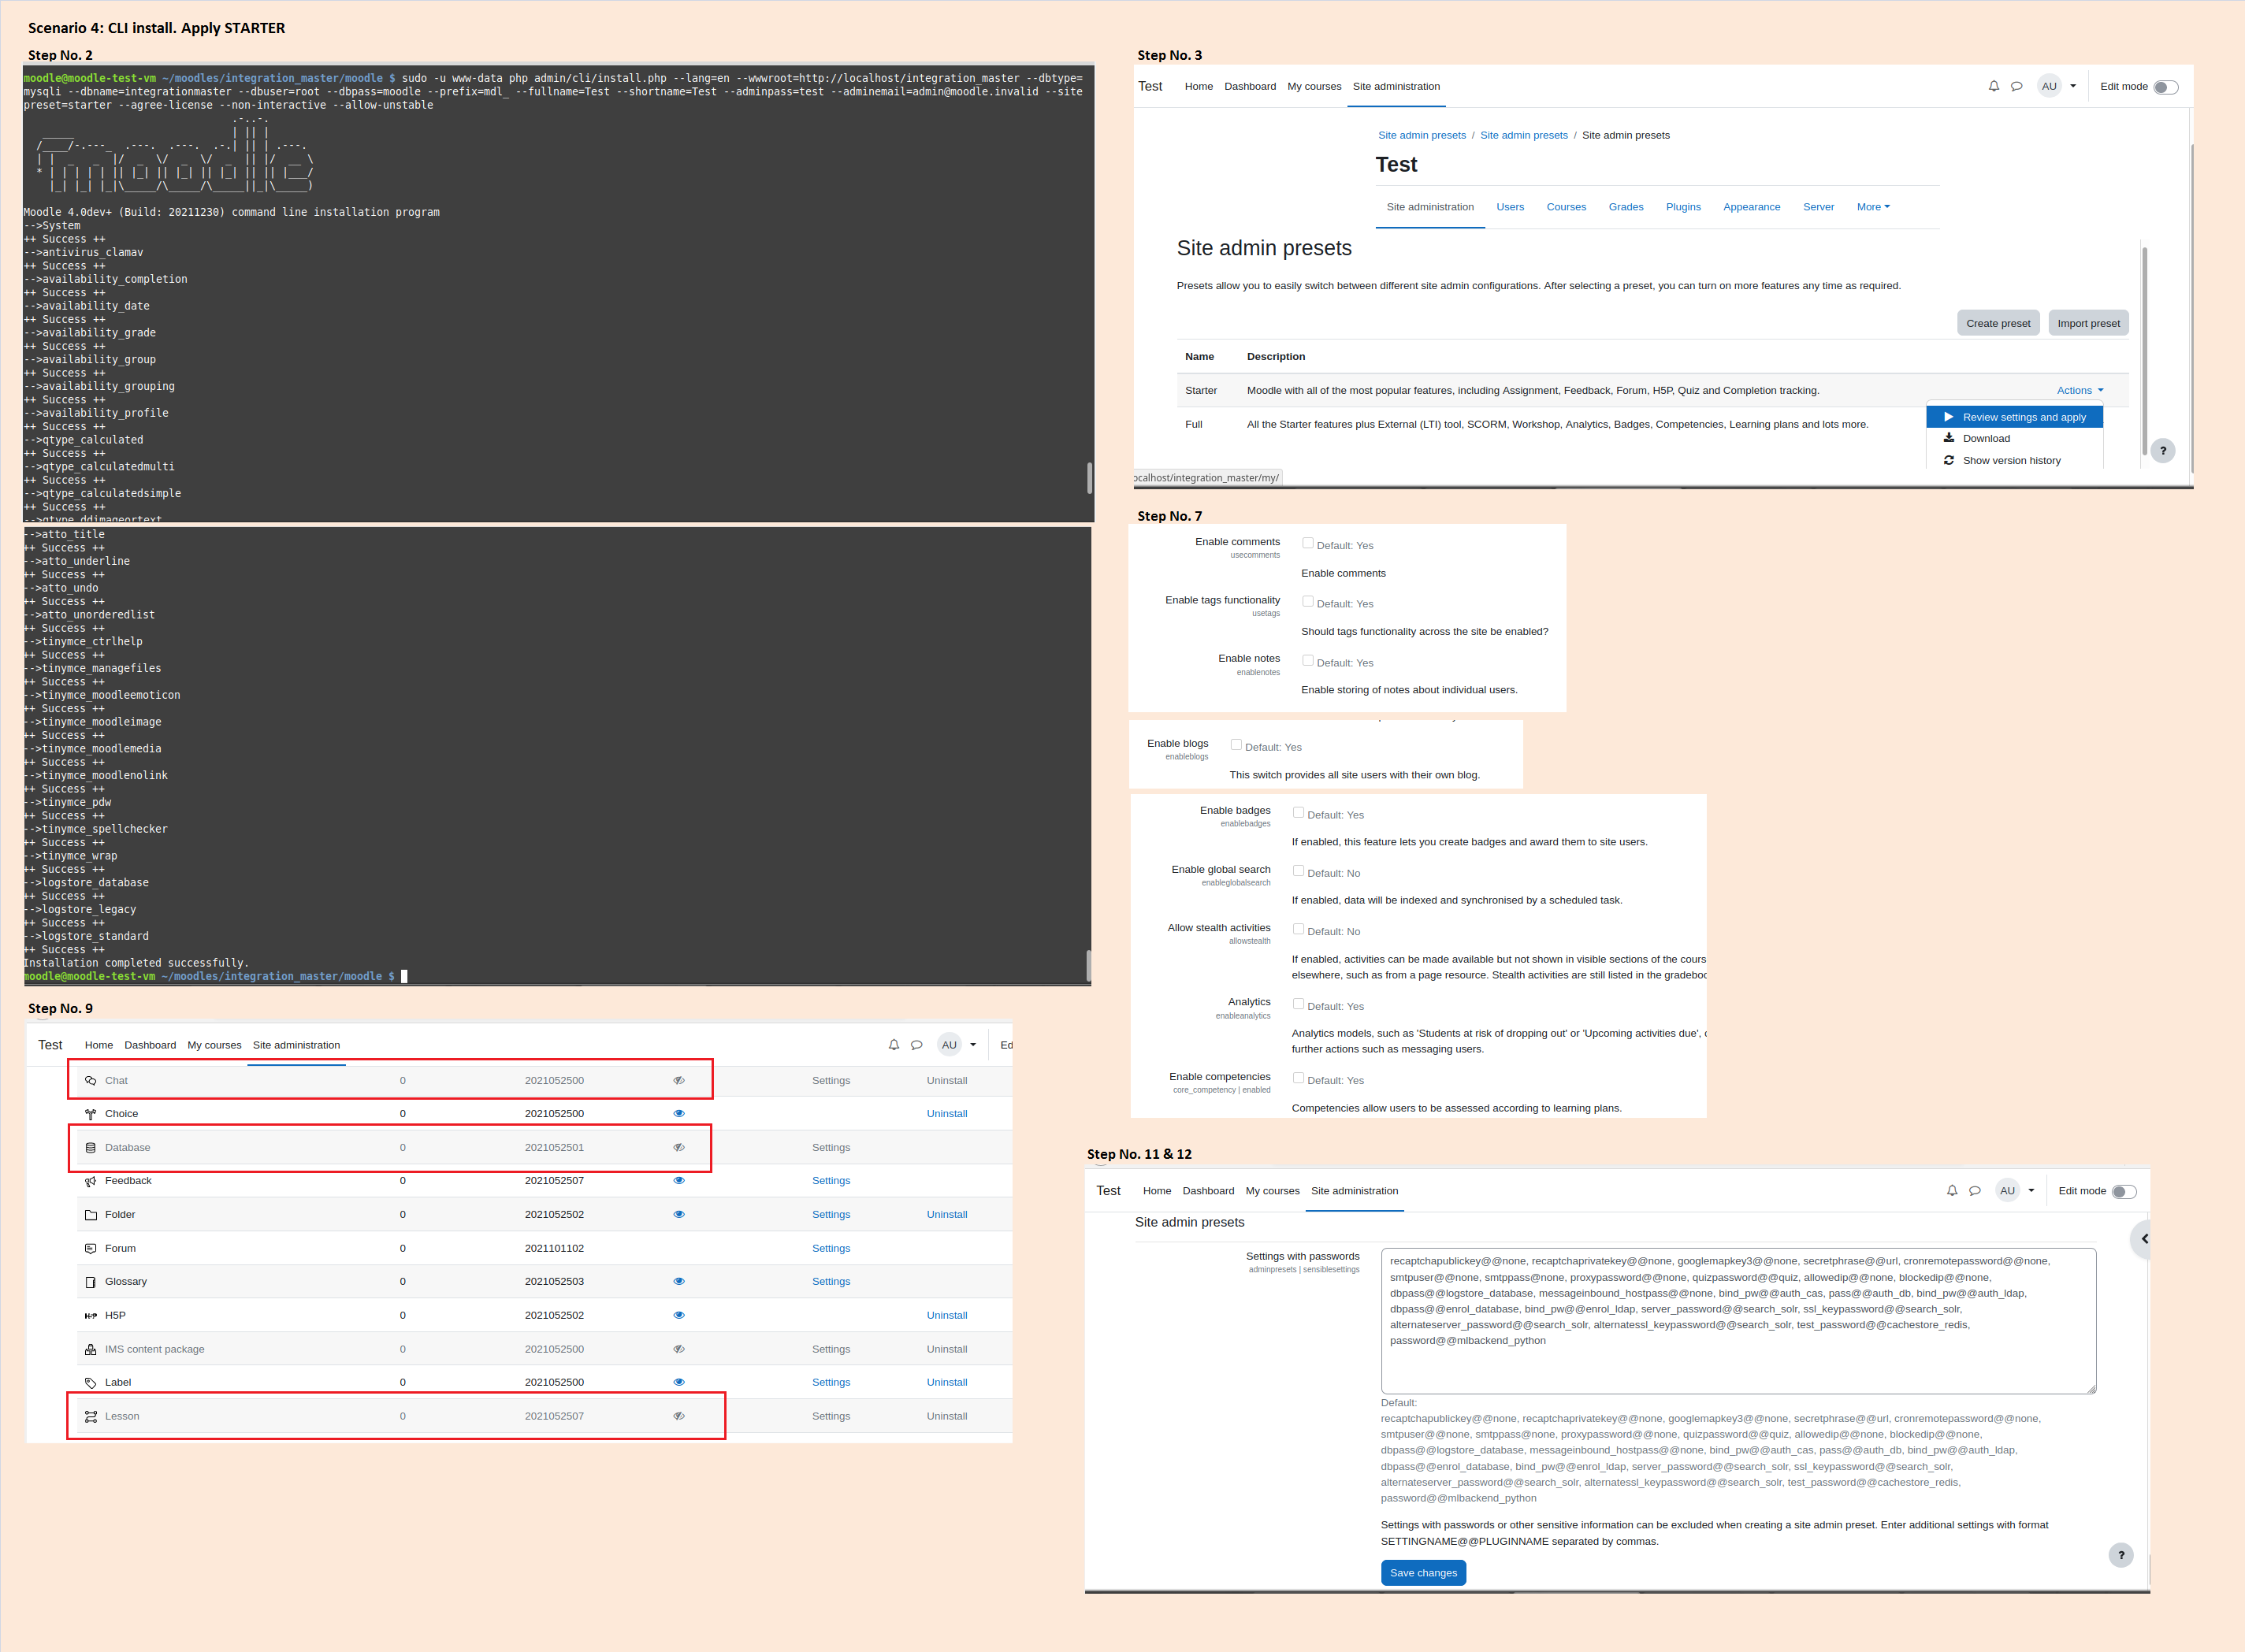The width and height of the screenshot is (2245, 1652).
Task: Switch to the Plugins admin tab
Action: click(x=1683, y=207)
